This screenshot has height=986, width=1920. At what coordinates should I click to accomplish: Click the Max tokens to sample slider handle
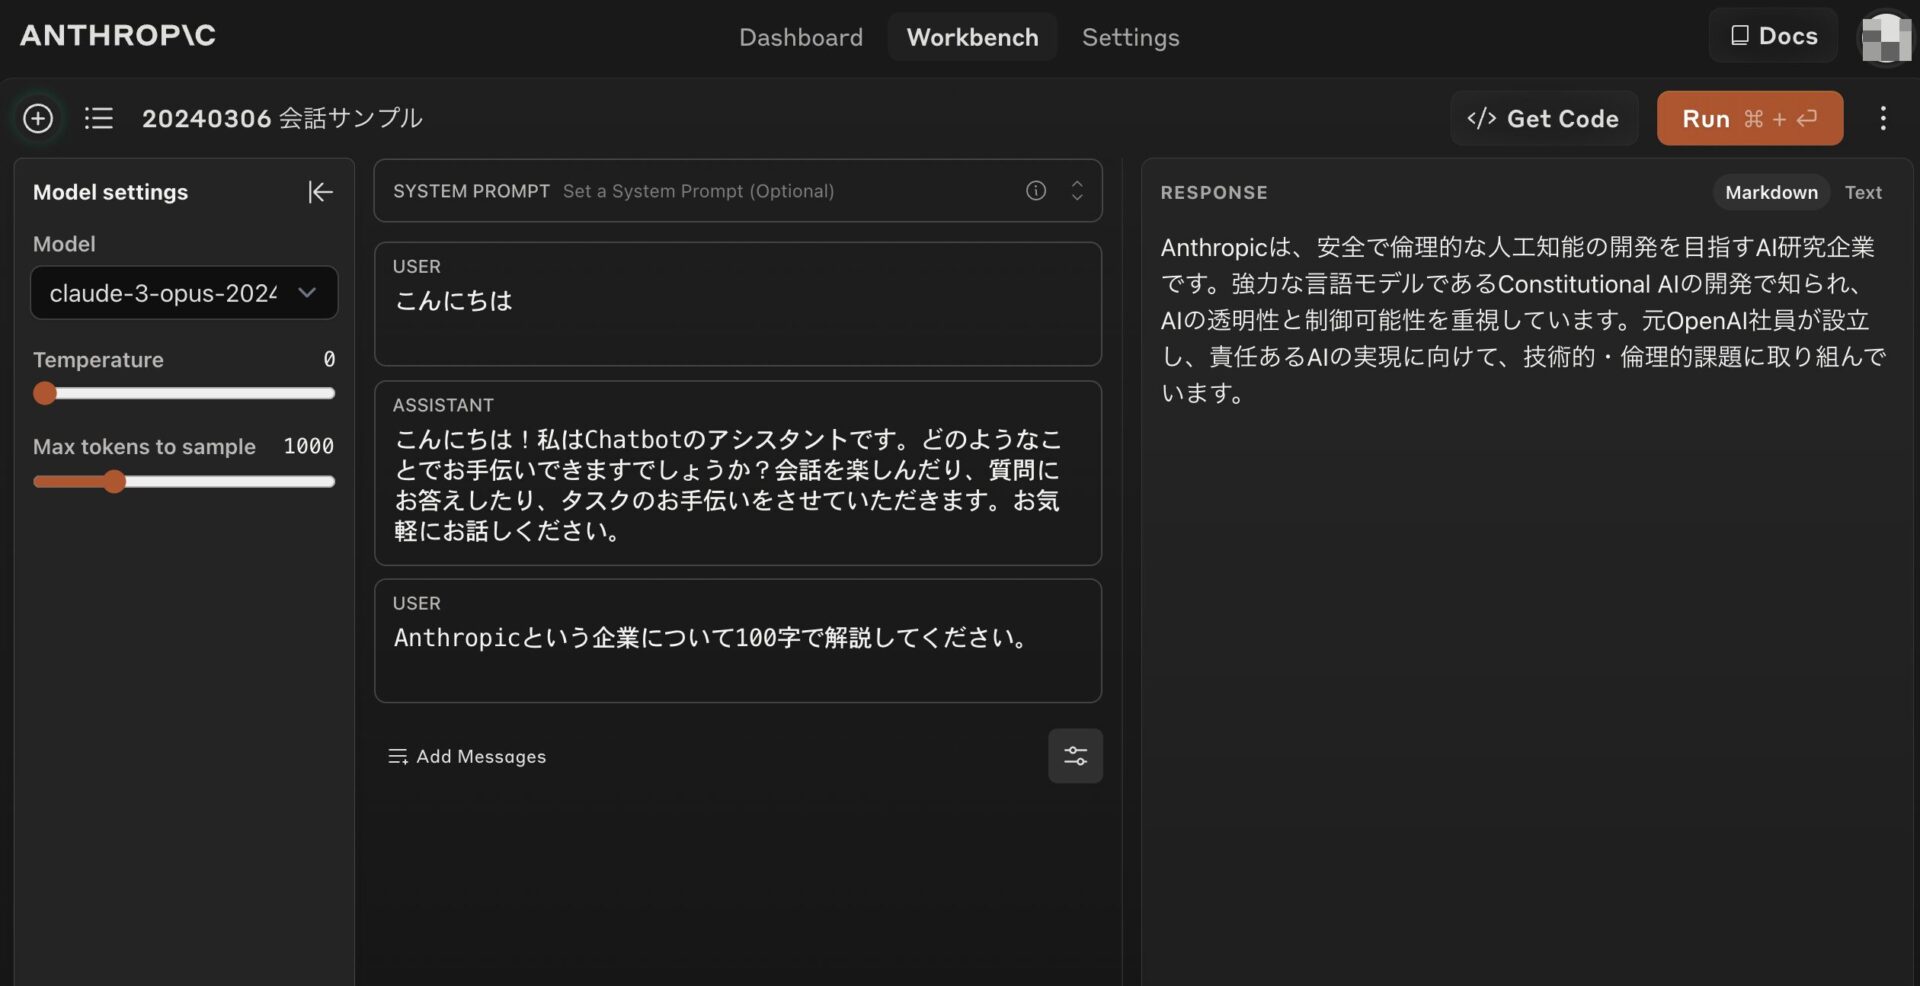tap(115, 482)
